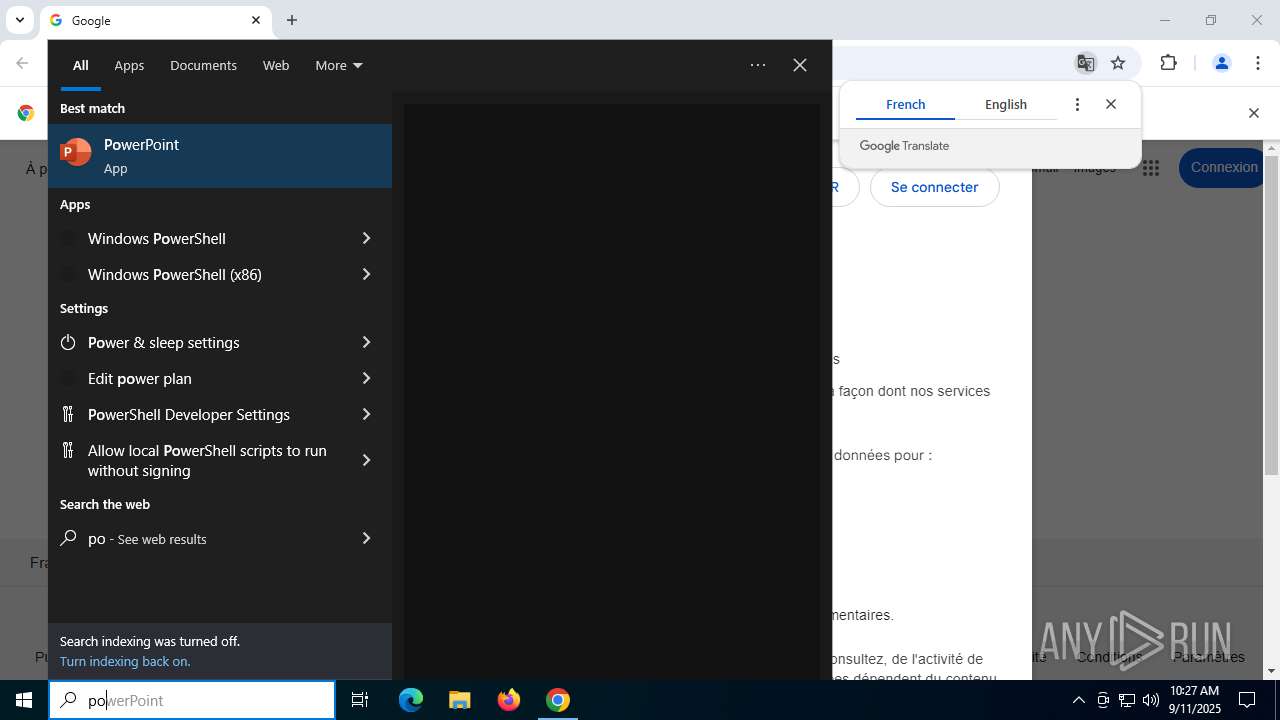Click the Windows PowerShell result text
This screenshot has height=720, width=1280.
tap(157, 238)
